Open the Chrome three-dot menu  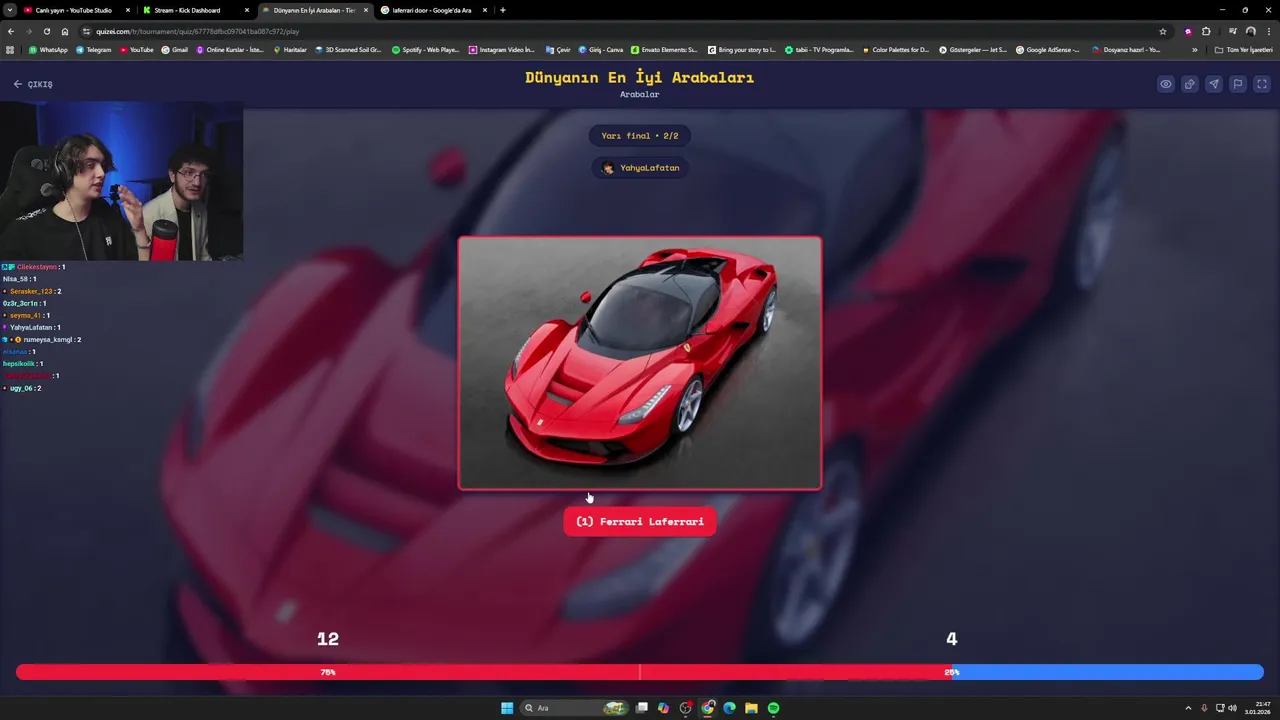pyautogui.click(x=1269, y=31)
